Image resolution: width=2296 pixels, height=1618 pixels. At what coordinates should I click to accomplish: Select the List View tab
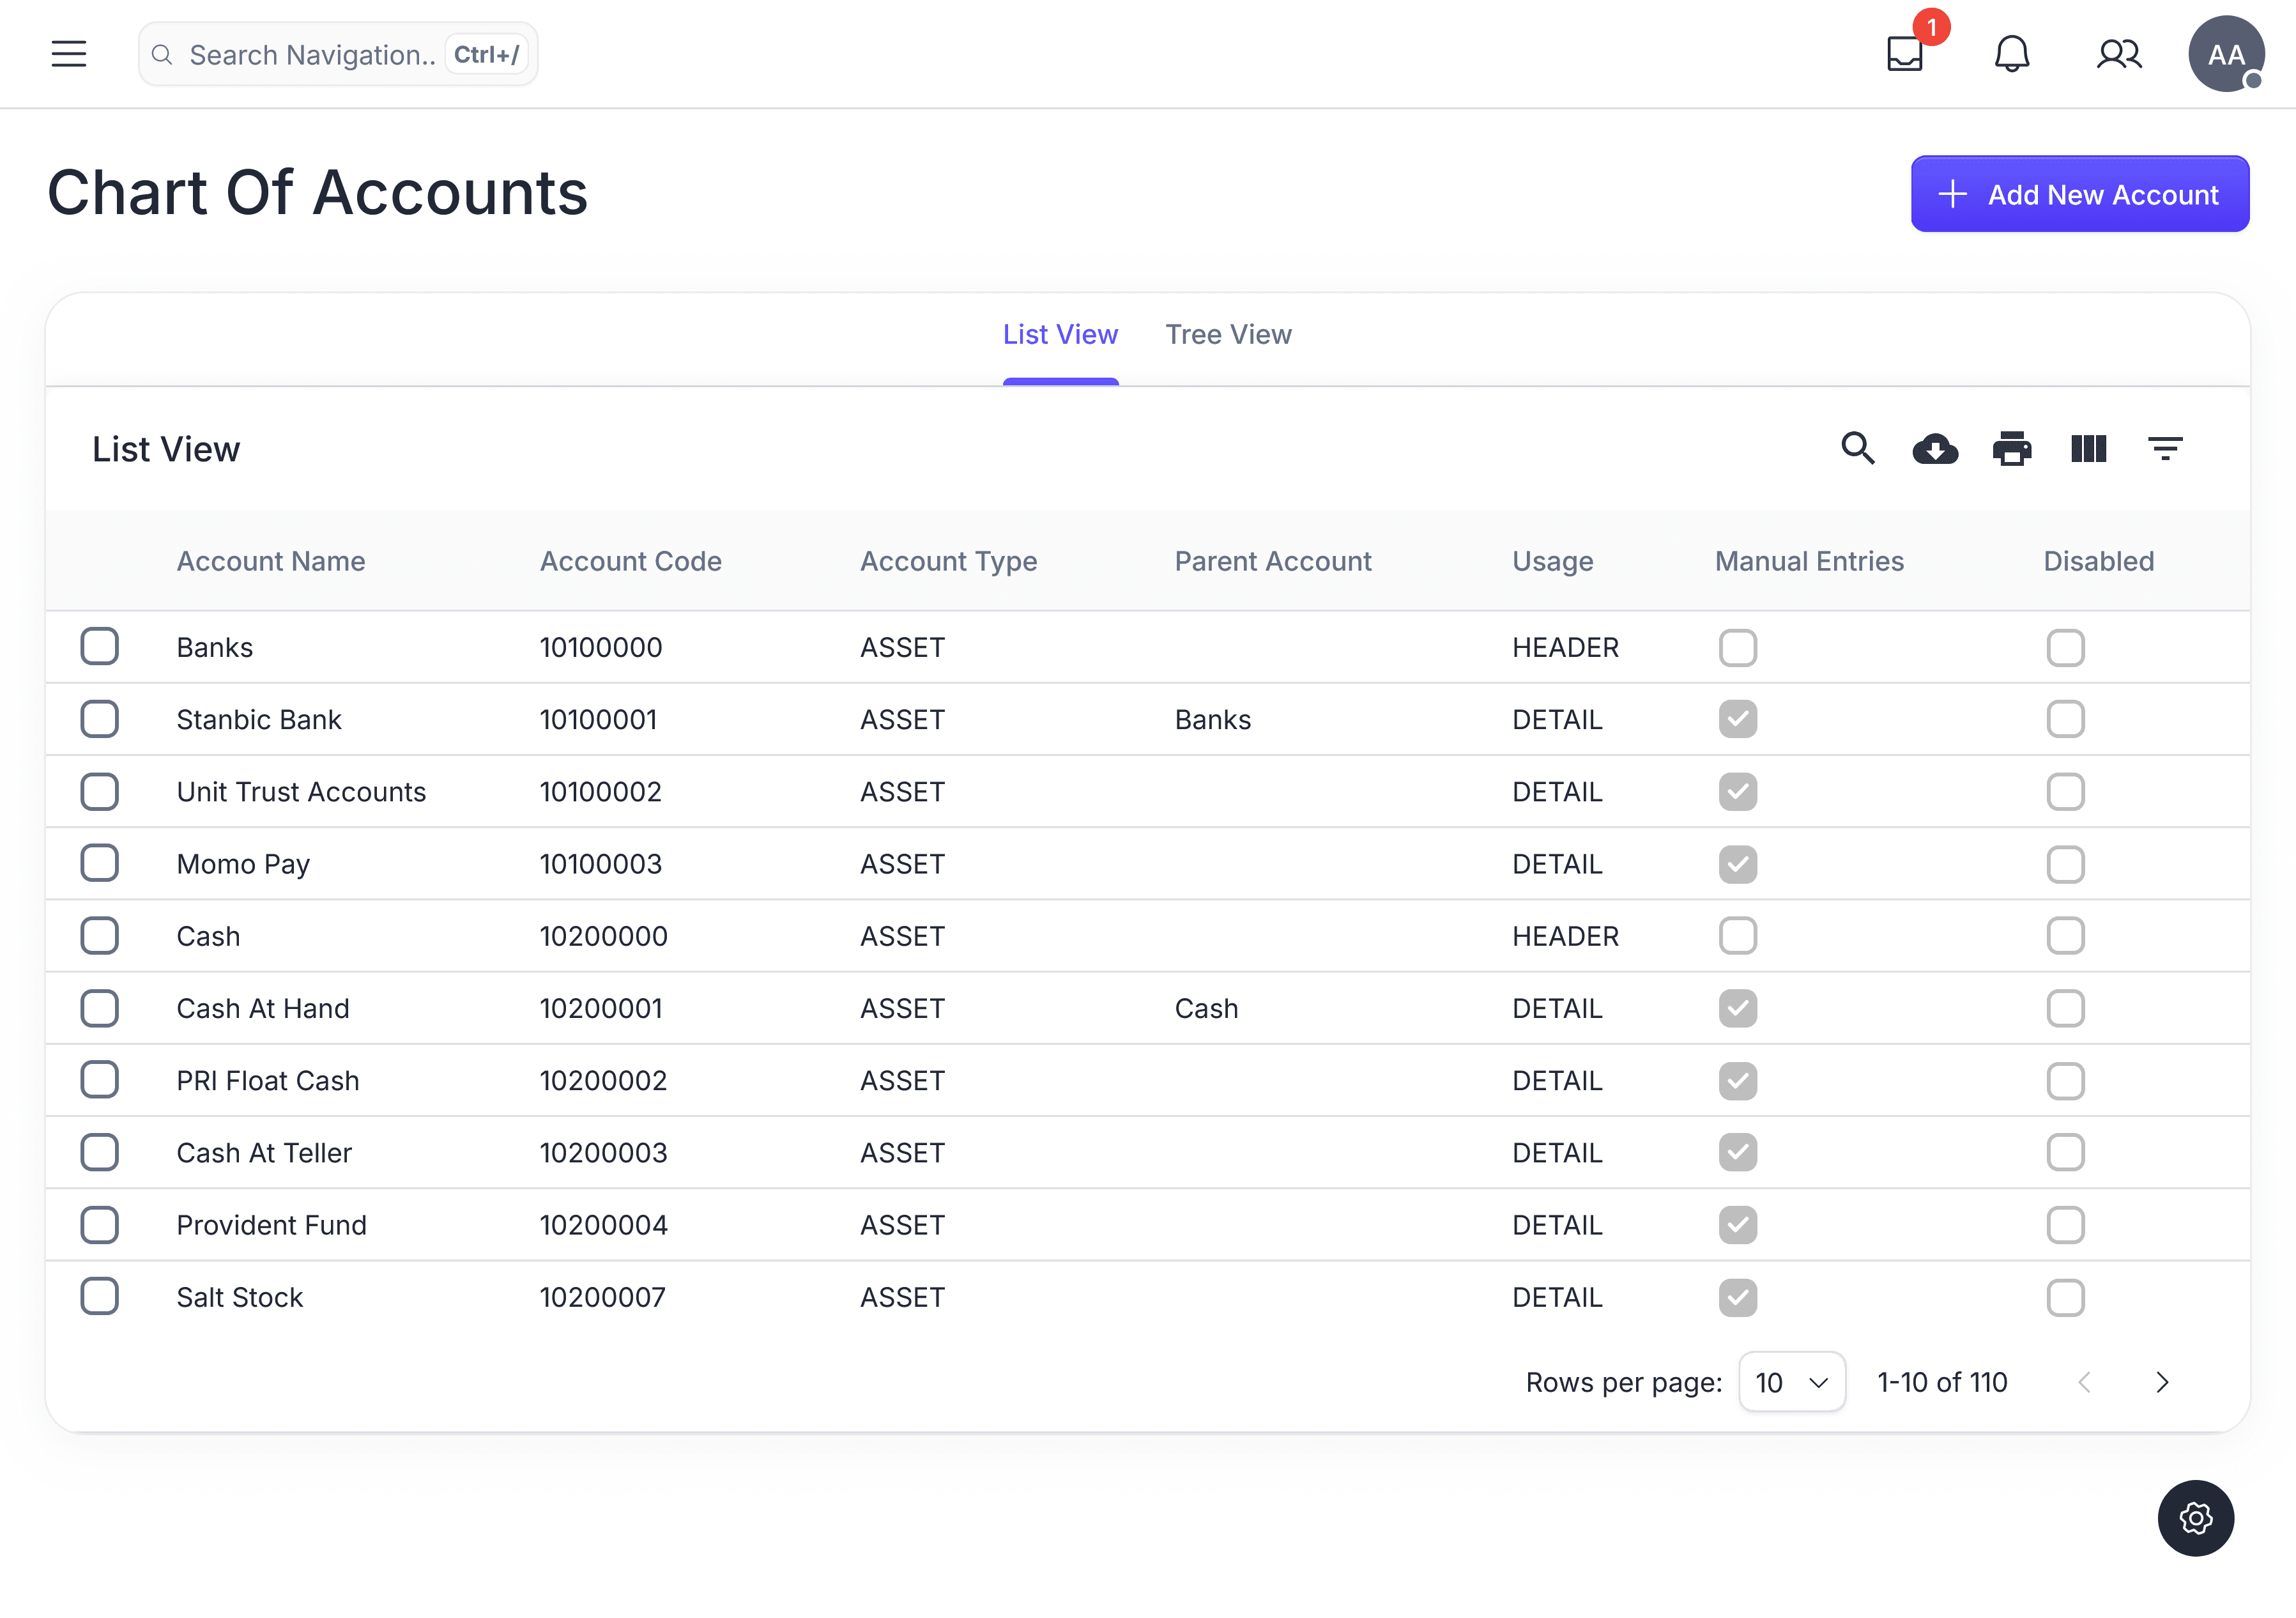pos(1060,335)
